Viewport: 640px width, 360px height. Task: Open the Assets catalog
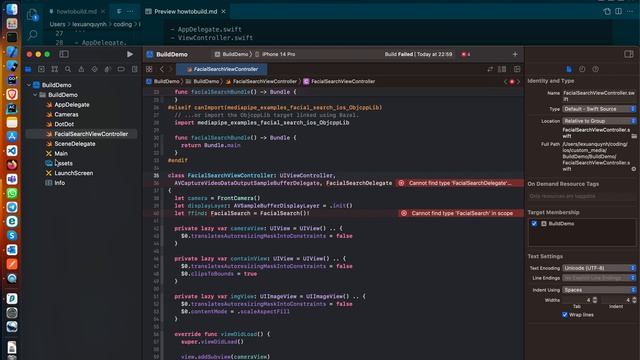[64, 163]
